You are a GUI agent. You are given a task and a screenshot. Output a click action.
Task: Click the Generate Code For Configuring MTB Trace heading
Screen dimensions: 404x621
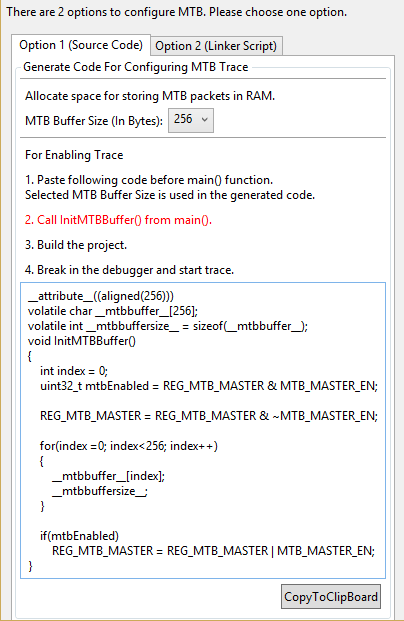click(135, 67)
